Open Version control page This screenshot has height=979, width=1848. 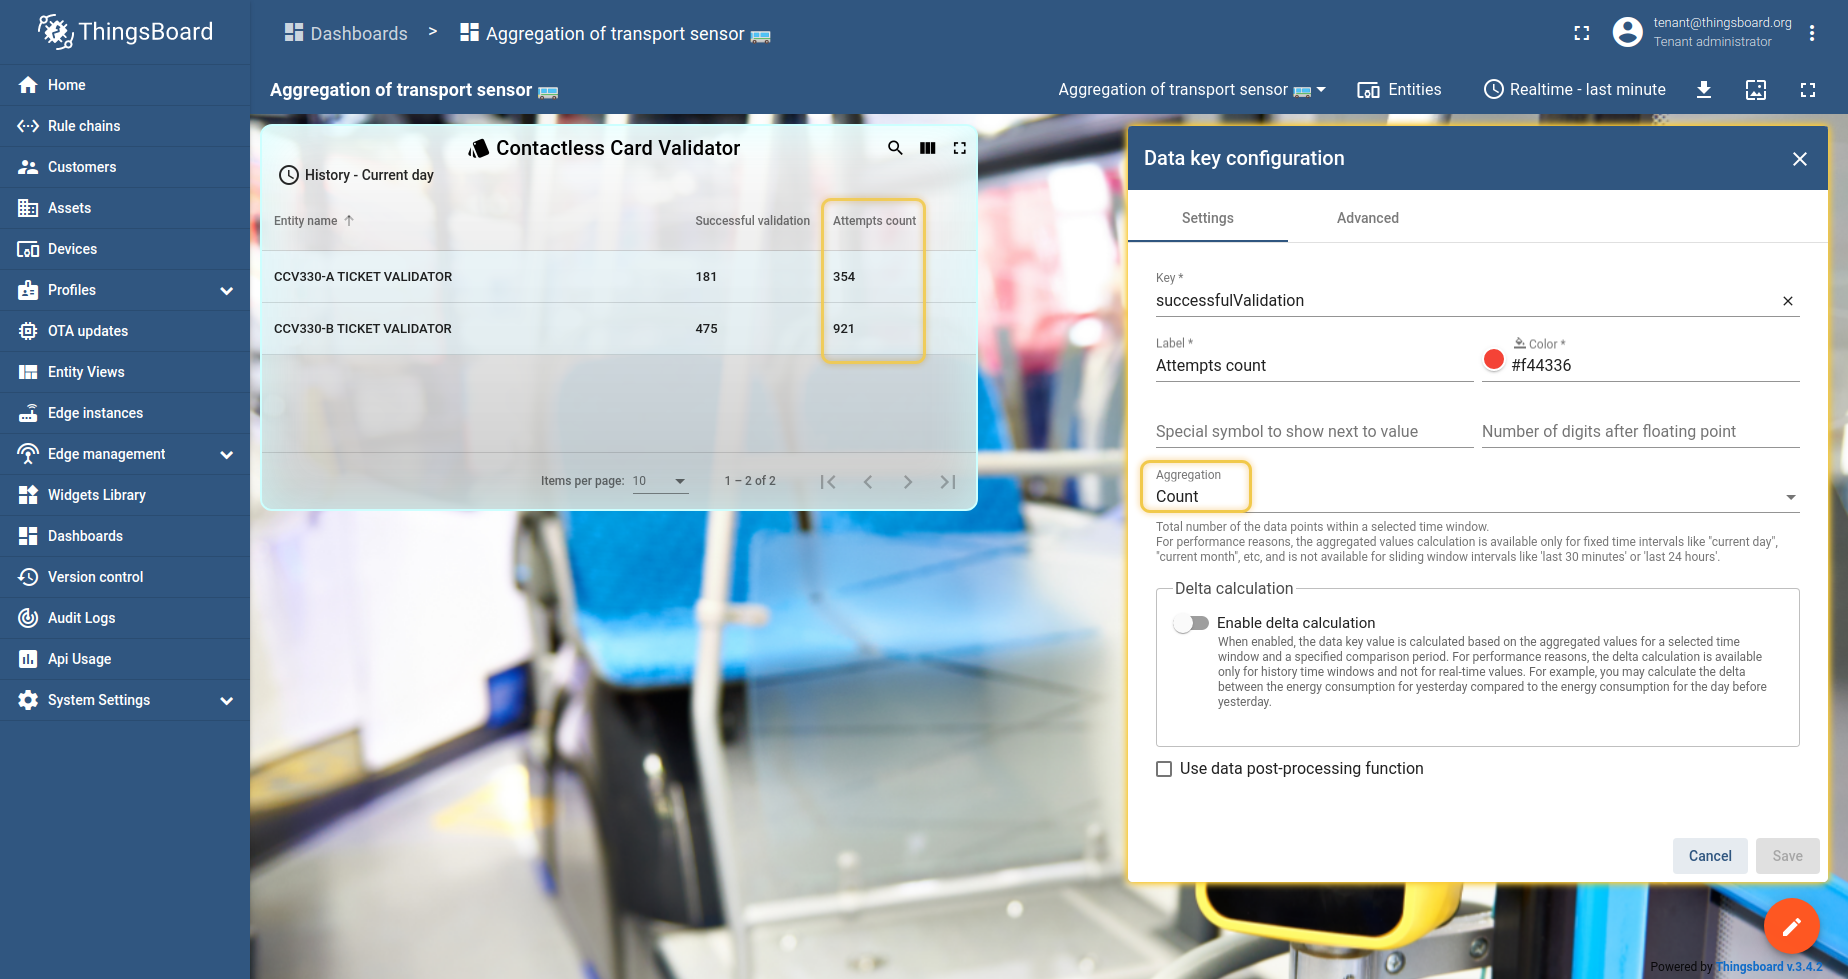(x=125, y=577)
